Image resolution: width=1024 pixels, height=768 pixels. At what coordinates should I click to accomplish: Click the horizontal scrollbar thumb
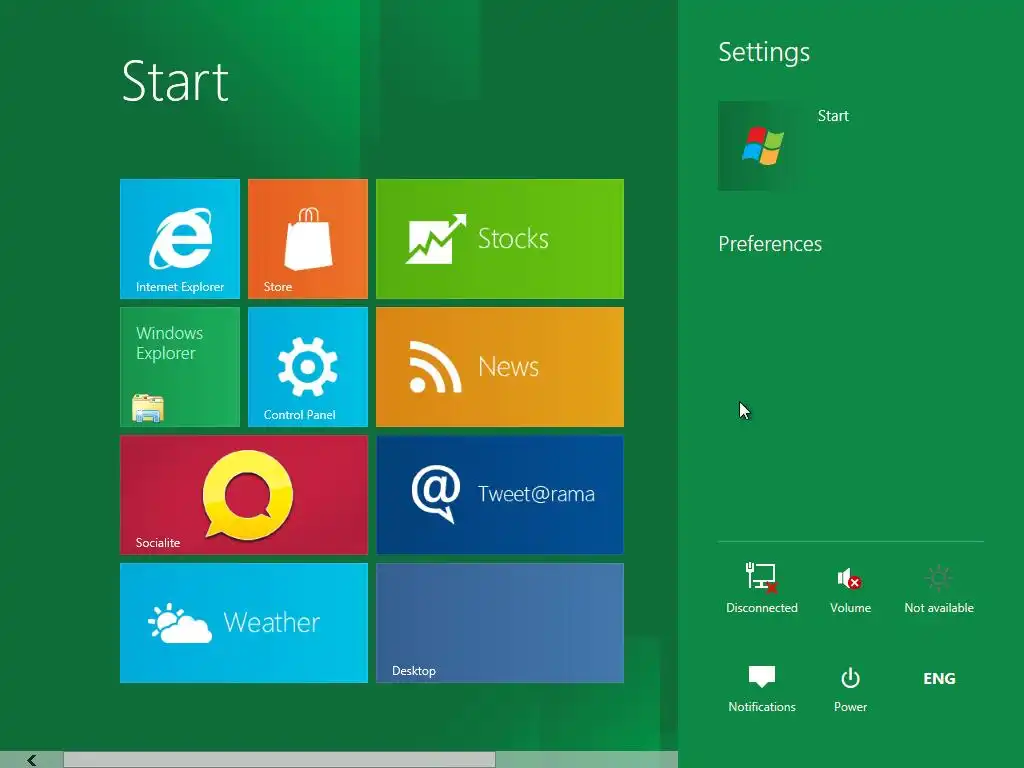280,760
